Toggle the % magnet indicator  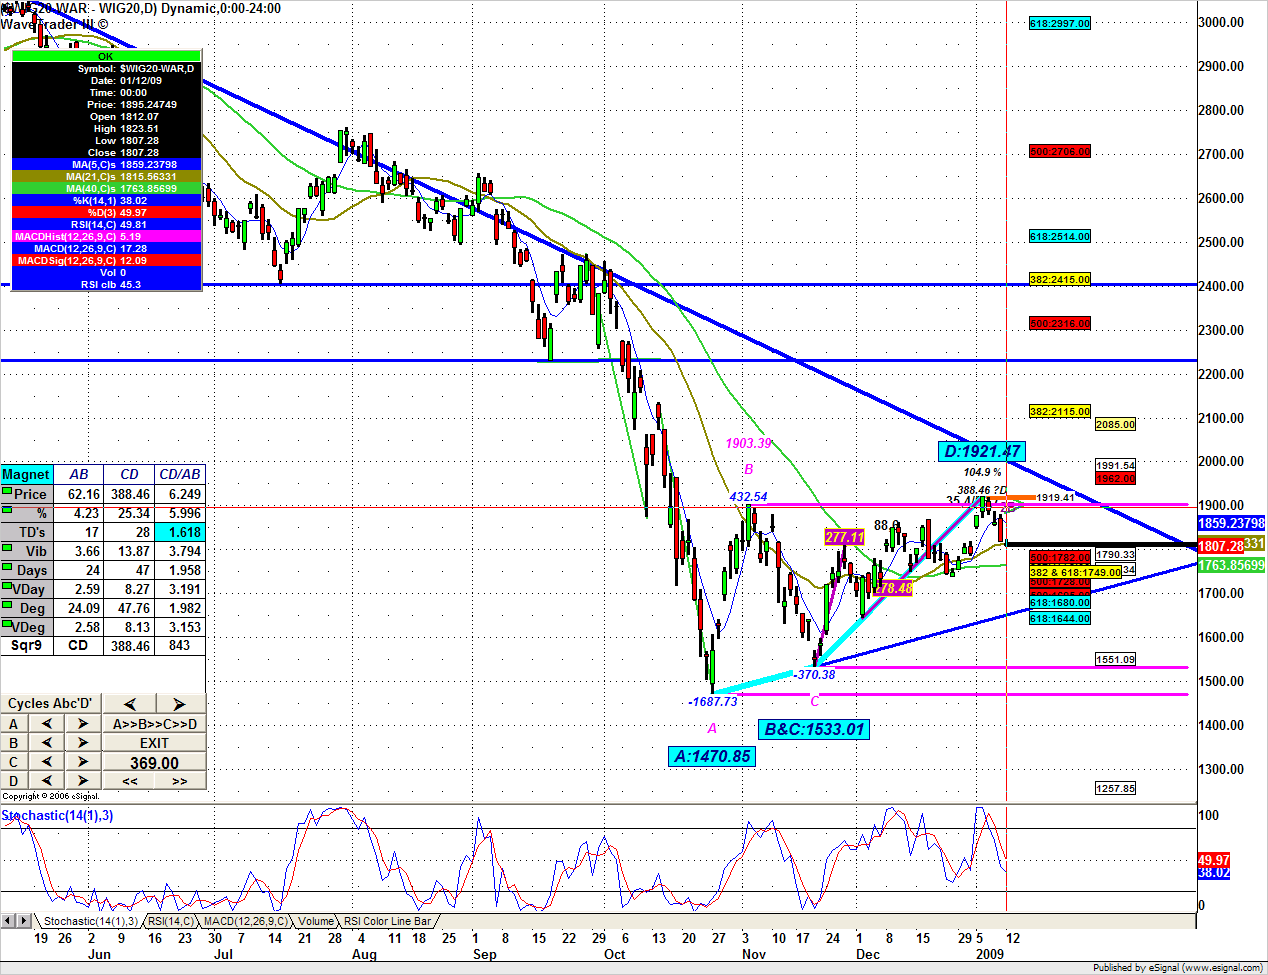point(7,510)
